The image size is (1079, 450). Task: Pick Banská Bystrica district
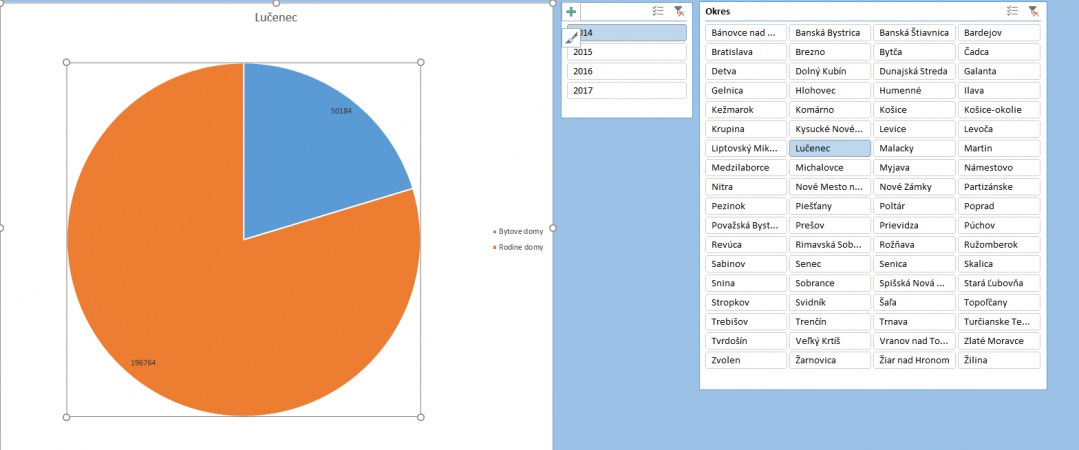click(830, 32)
